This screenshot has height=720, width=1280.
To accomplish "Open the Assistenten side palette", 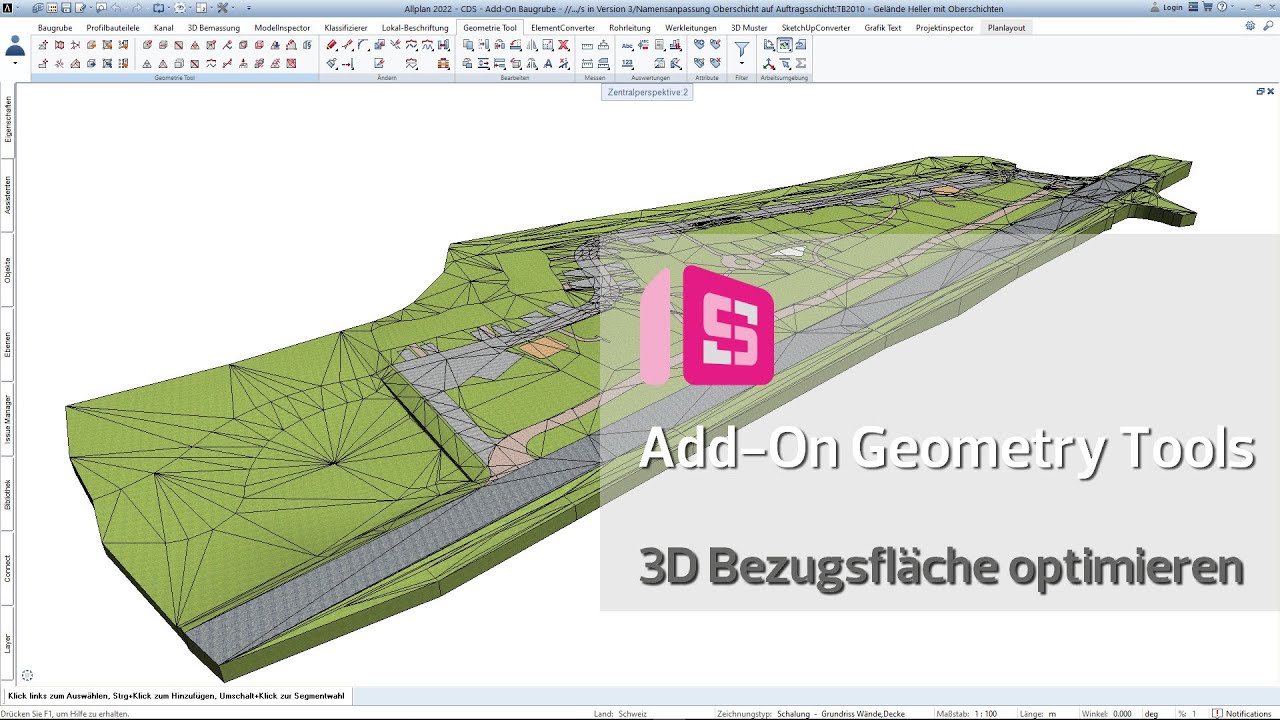I will point(8,195).
